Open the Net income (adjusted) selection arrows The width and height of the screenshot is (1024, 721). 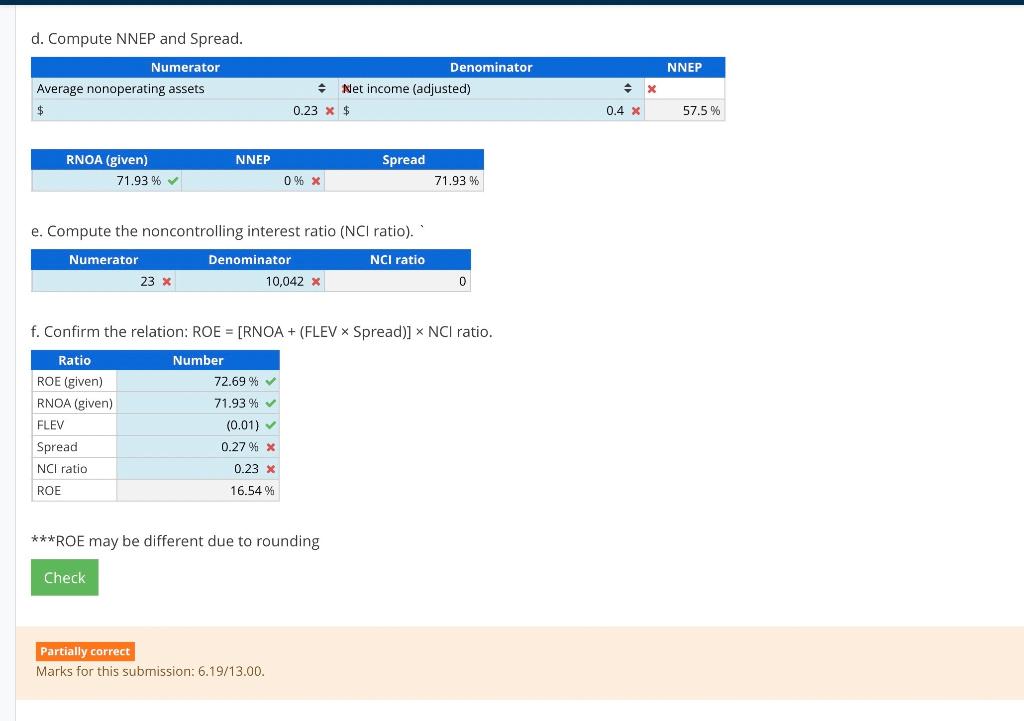click(x=628, y=88)
